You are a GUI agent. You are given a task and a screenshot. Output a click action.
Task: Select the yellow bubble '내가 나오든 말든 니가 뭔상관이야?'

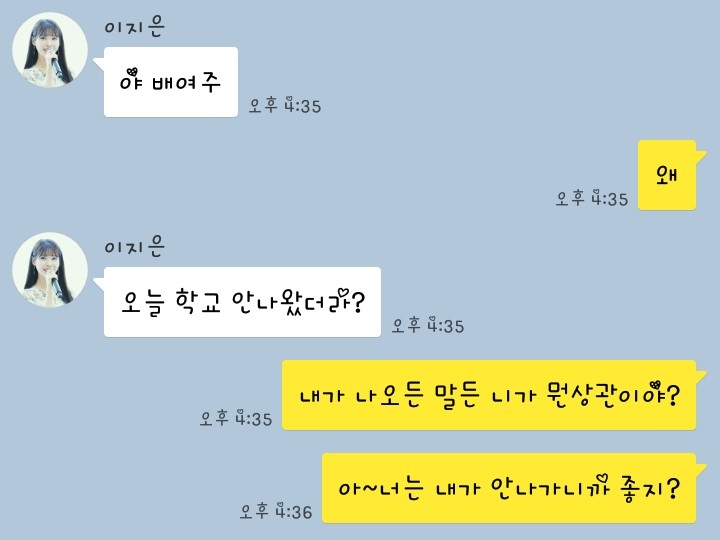489,395
